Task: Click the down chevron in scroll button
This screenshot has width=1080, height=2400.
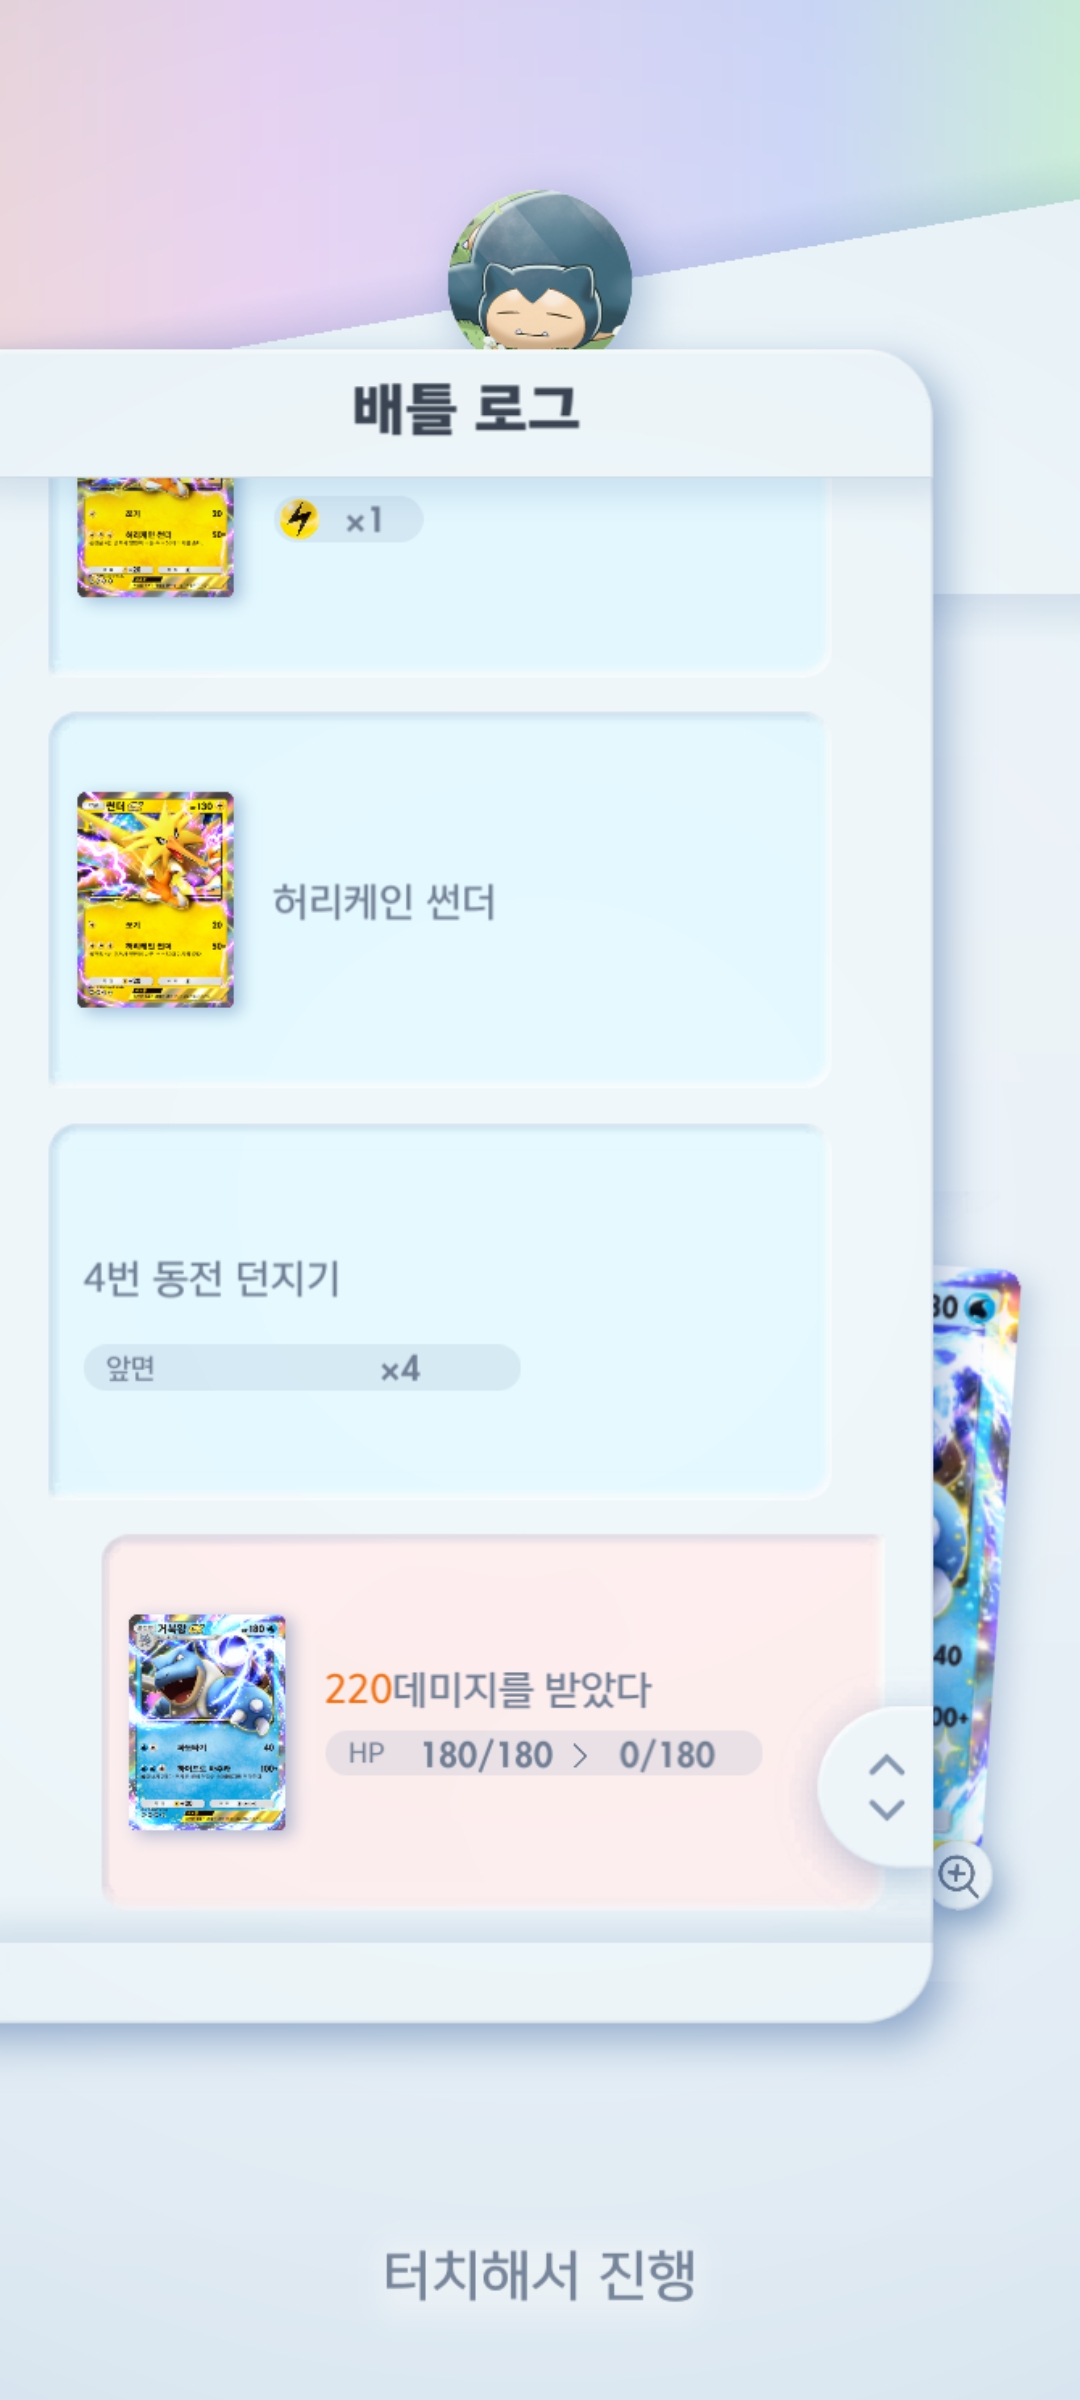Action: pos(887,1809)
